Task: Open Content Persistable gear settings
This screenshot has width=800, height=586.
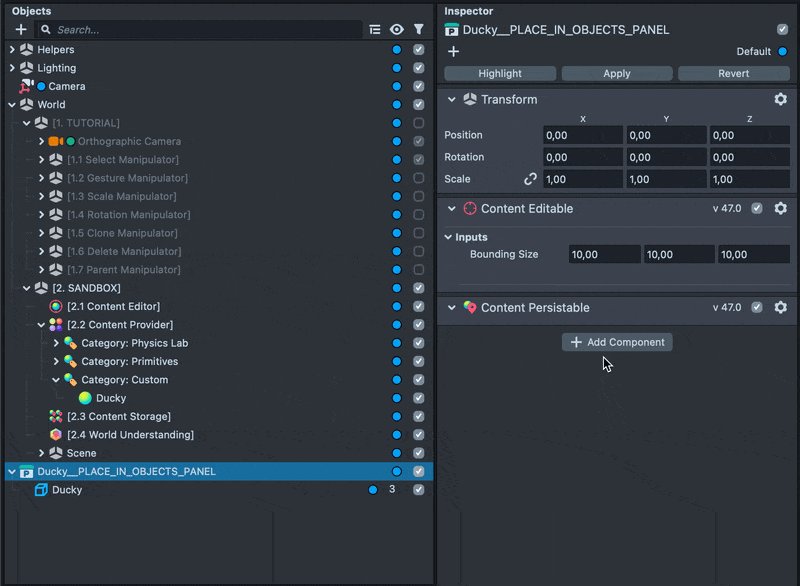Action: [781, 307]
